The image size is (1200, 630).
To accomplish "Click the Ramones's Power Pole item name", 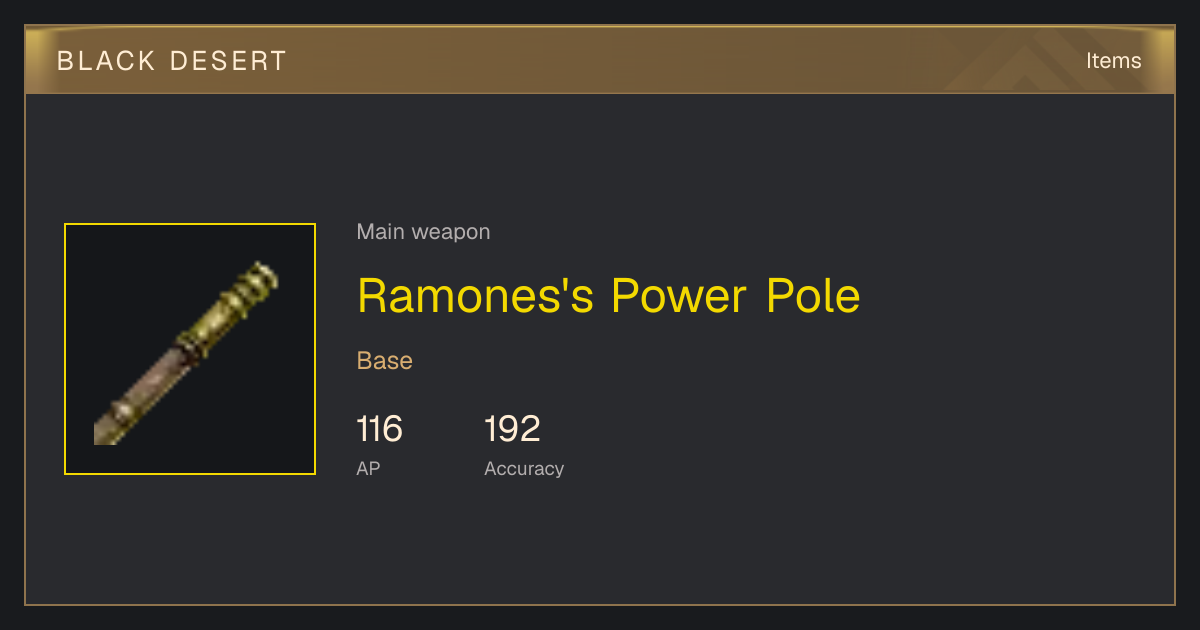I will (x=608, y=296).
